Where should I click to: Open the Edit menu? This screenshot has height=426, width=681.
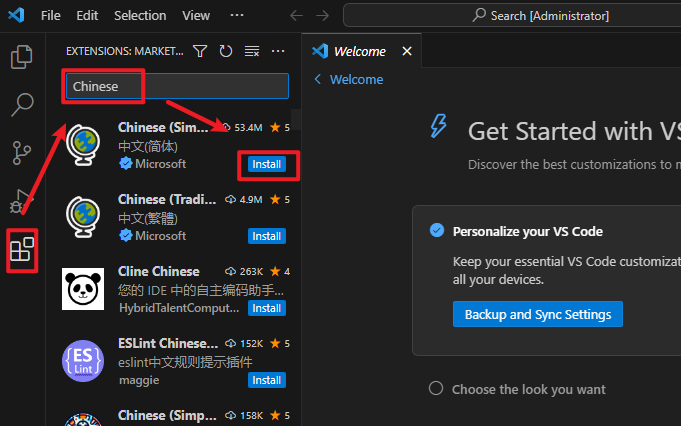tap(87, 16)
